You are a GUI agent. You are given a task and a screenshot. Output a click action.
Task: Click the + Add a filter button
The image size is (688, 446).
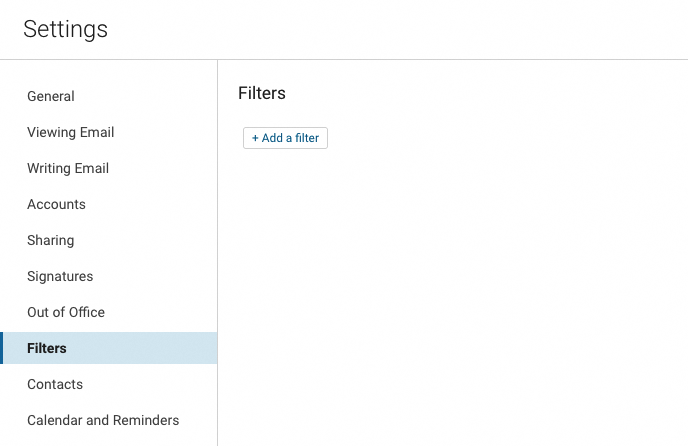tap(285, 138)
